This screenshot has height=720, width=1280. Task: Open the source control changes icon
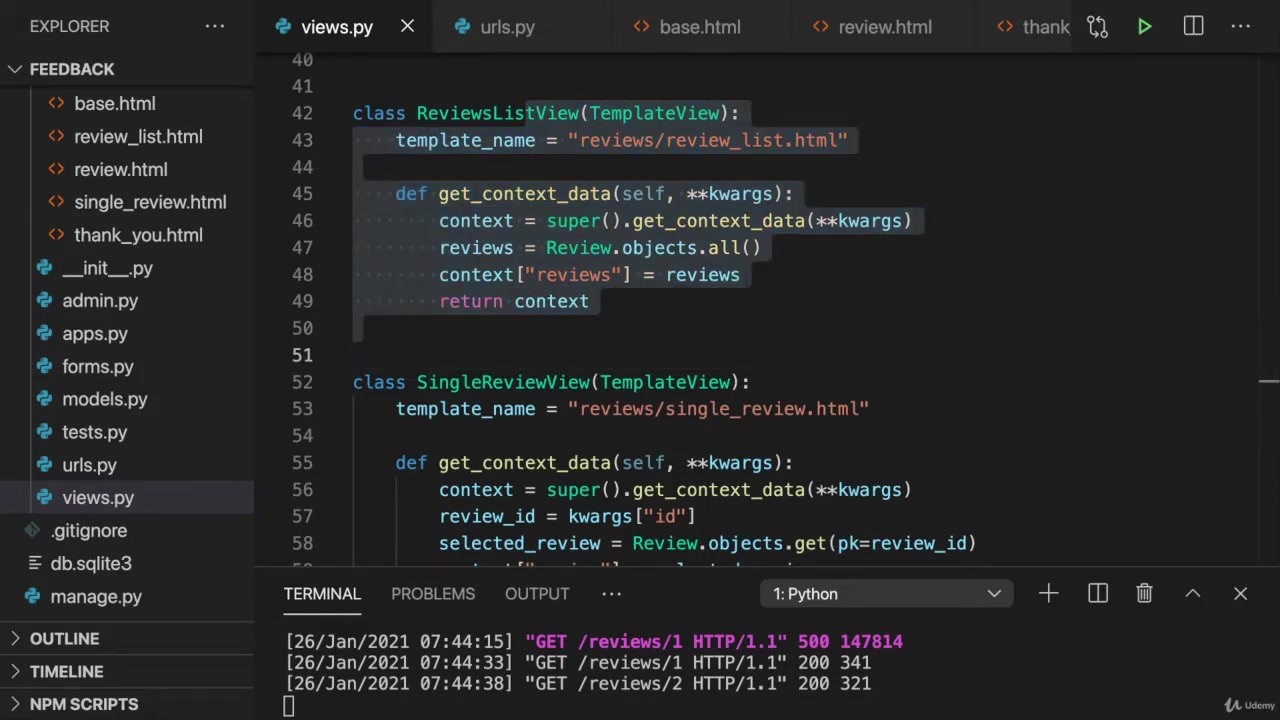click(1097, 27)
